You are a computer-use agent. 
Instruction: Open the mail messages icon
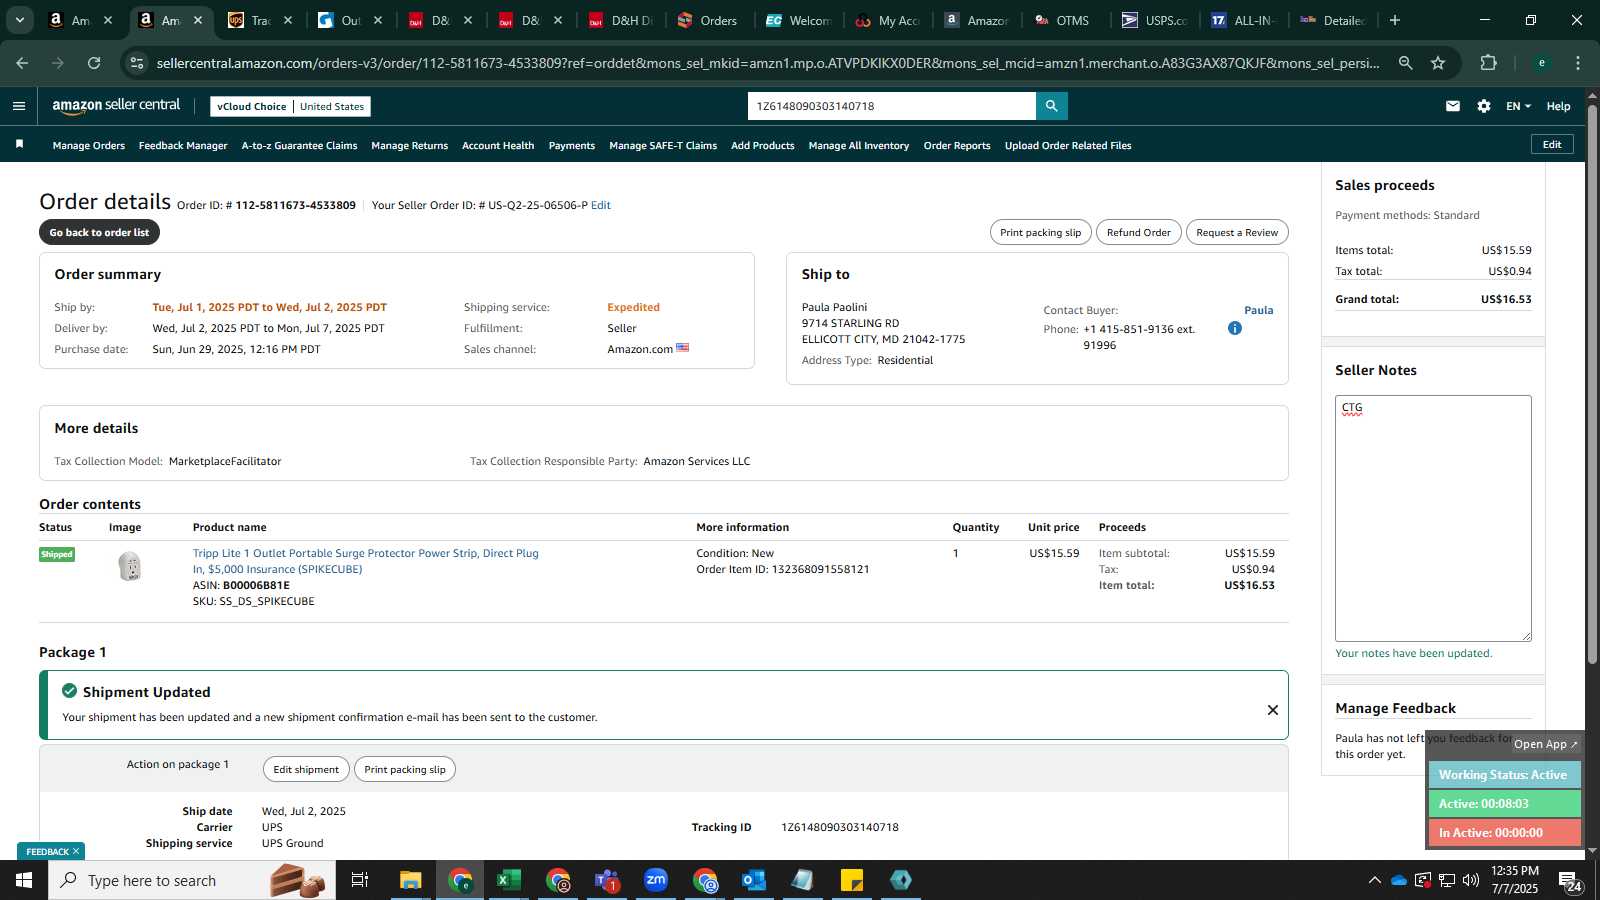click(x=1453, y=106)
